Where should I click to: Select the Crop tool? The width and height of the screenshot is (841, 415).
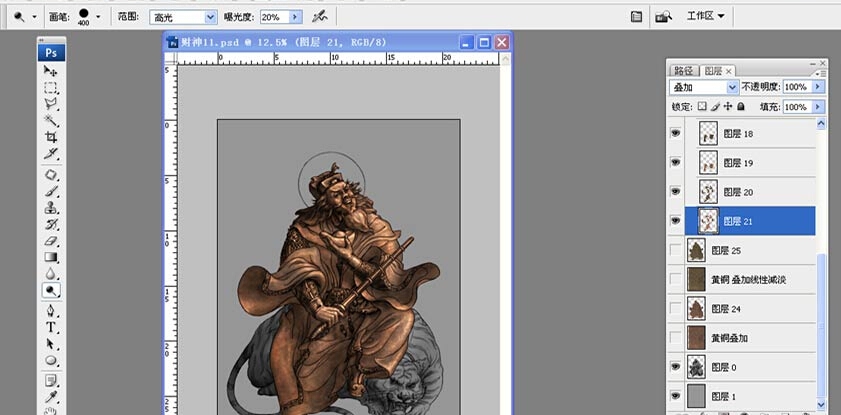(x=51, y=137)
